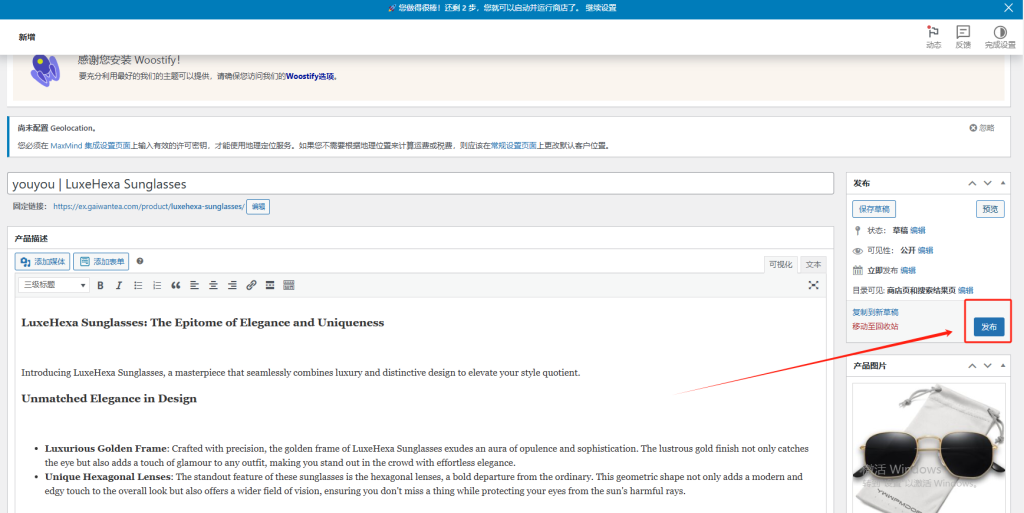This screenshot has height=513, width=1024.
Task: Move the 产品图片 panel down
Action: click(x=987, y=366)
